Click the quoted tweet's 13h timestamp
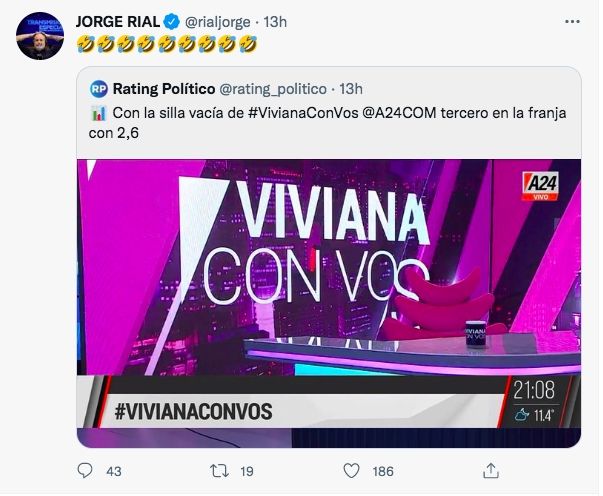This screenshot has height=496, width=603. pyautogui.click(x=351, y=89)
